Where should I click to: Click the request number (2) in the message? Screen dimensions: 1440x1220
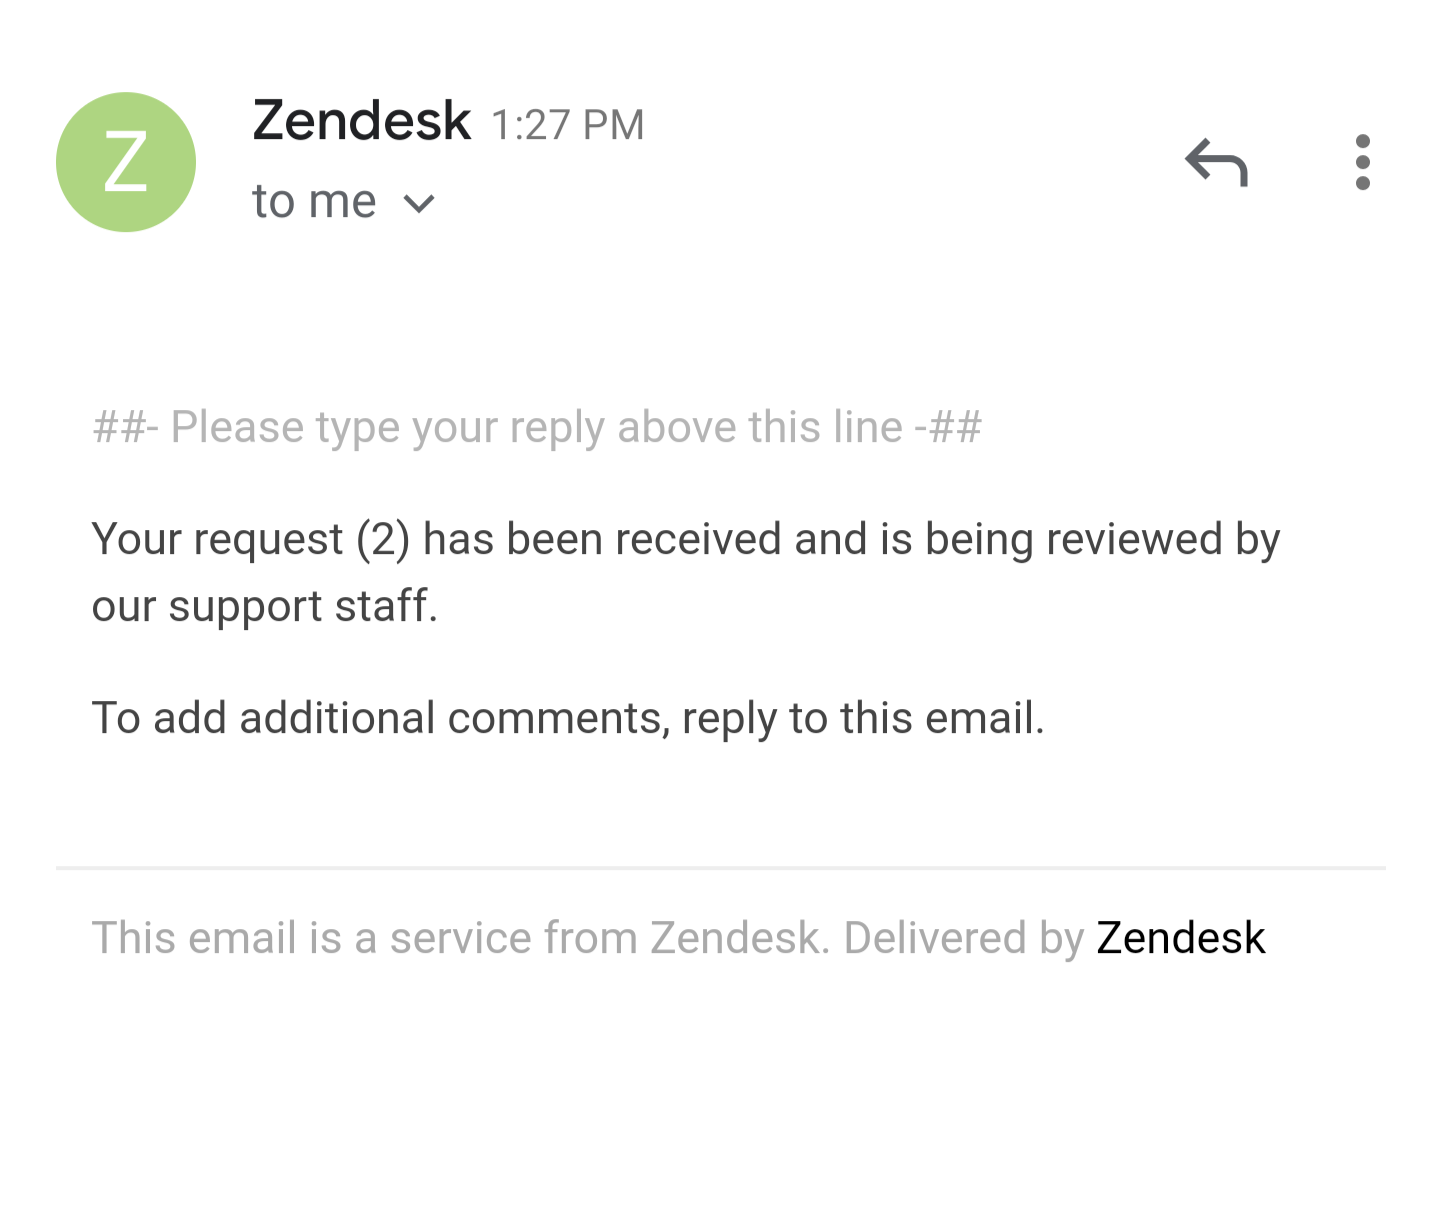pyautogui.click(x=384, y=540)
